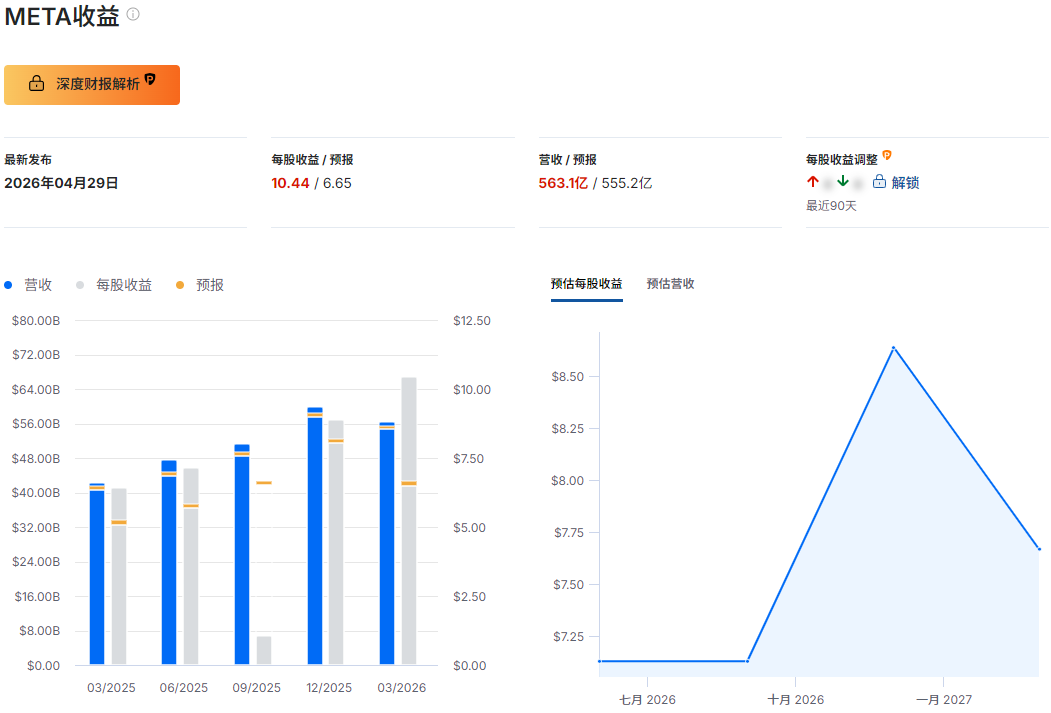Click the Pro badge next to 每股收益调整
Viewport: 1051px width, 713px height.
point(886,156)
